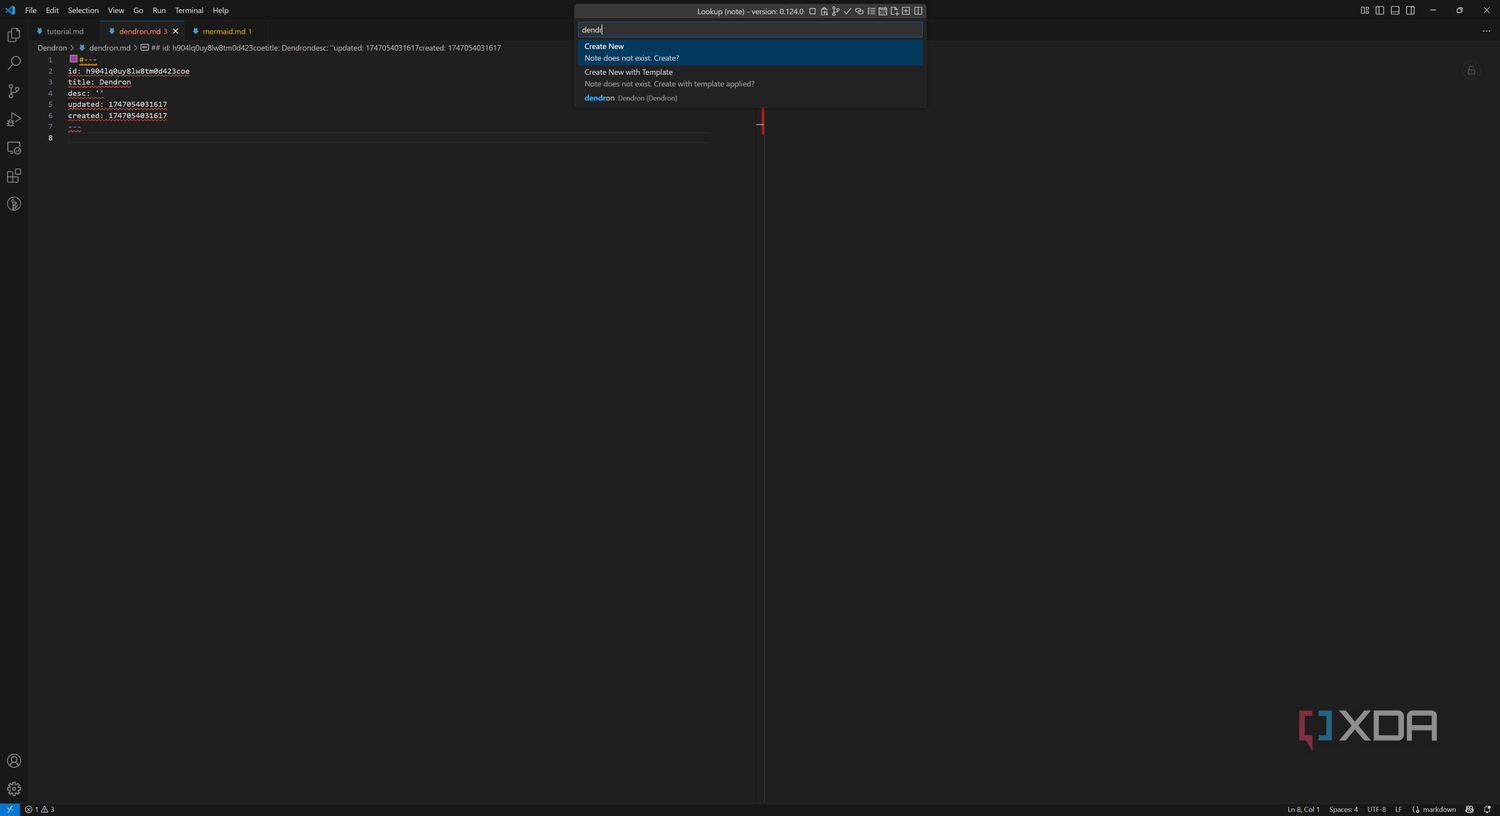Screen dimensions: 1500x816
Task: Click the title: Dendron line in editor
Action: [99, 82]
